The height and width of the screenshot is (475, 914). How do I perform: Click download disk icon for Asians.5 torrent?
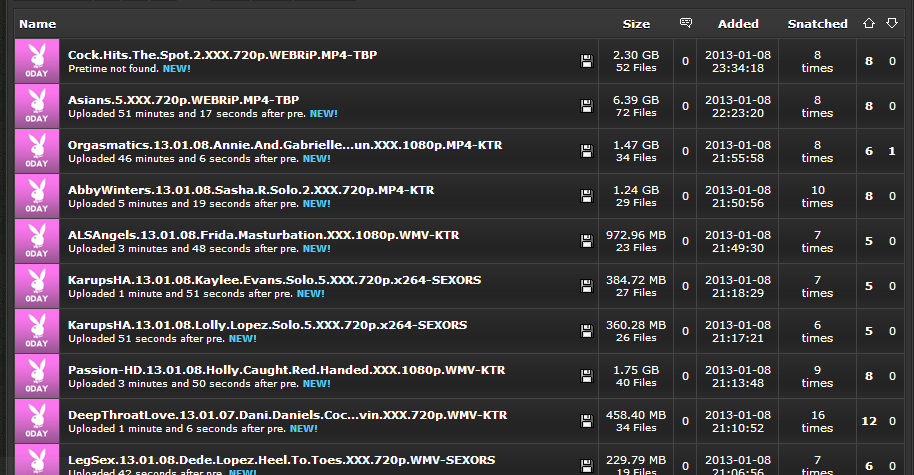pos(586,107)
